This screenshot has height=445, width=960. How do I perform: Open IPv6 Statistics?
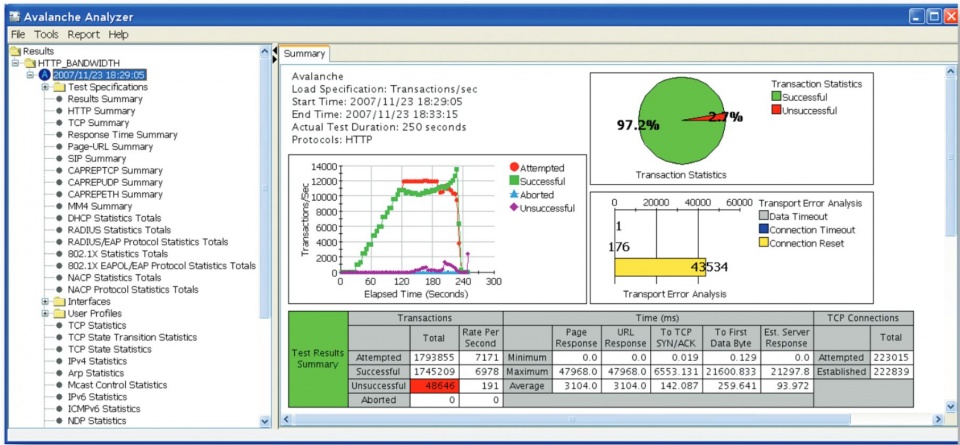point(97,397)
